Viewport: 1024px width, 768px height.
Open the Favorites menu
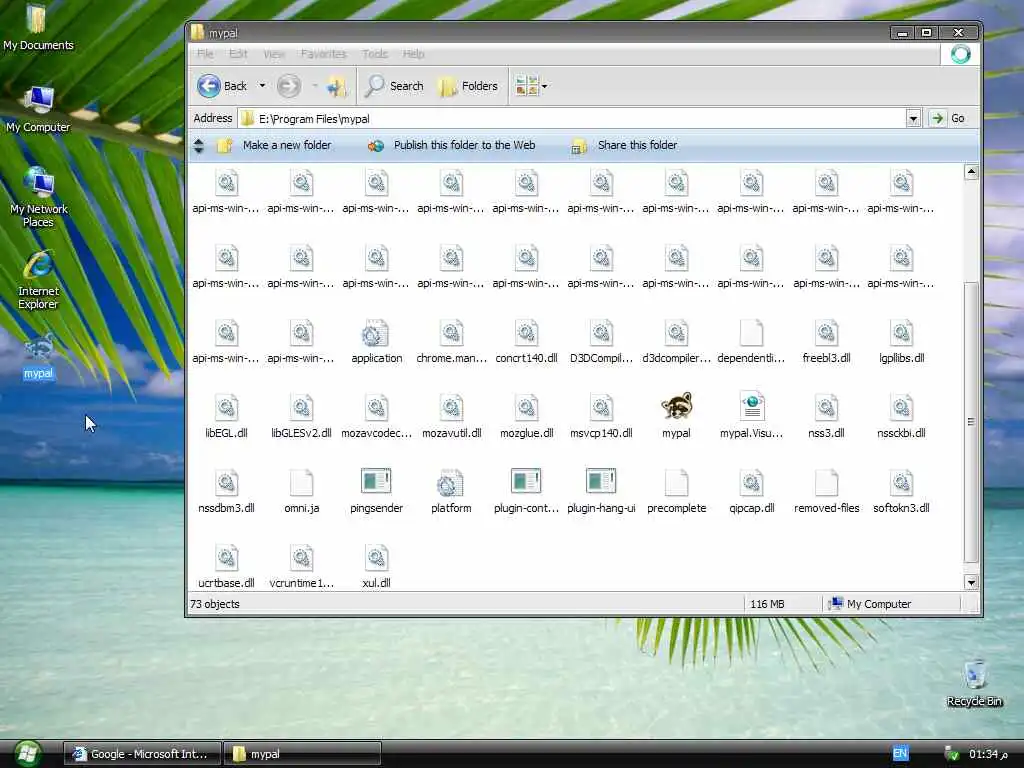323,54
